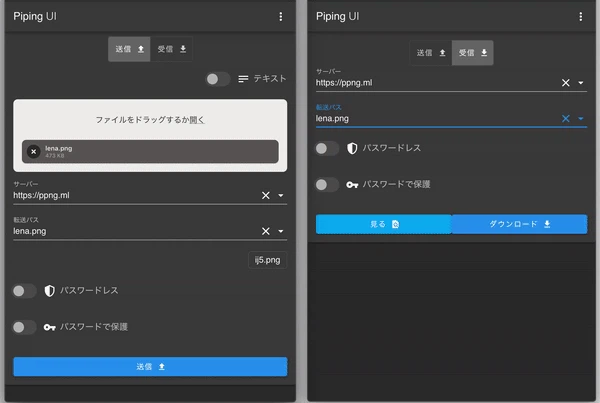The width and height of the screenshot is (600, 403).
Task: Select the 送信 send tab in right panel
Action: [431, 53]
